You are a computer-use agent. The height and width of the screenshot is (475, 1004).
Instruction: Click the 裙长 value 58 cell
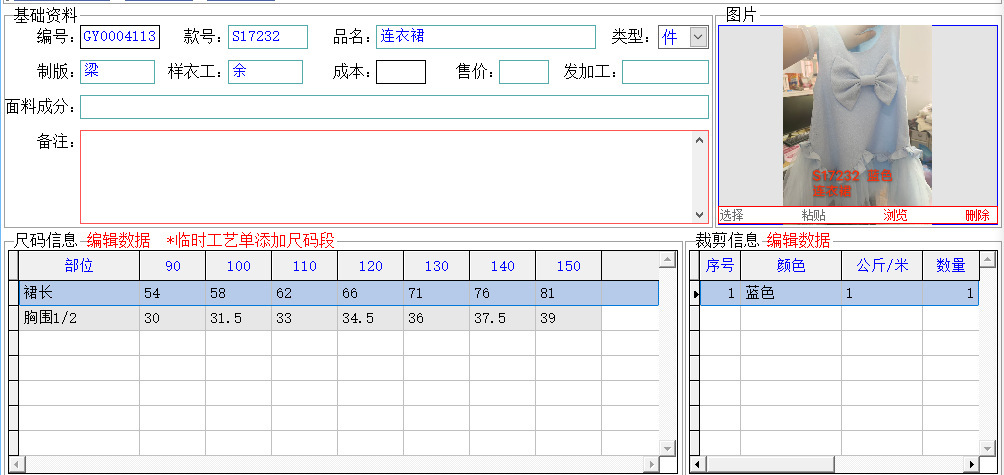(x=239, y=293)
